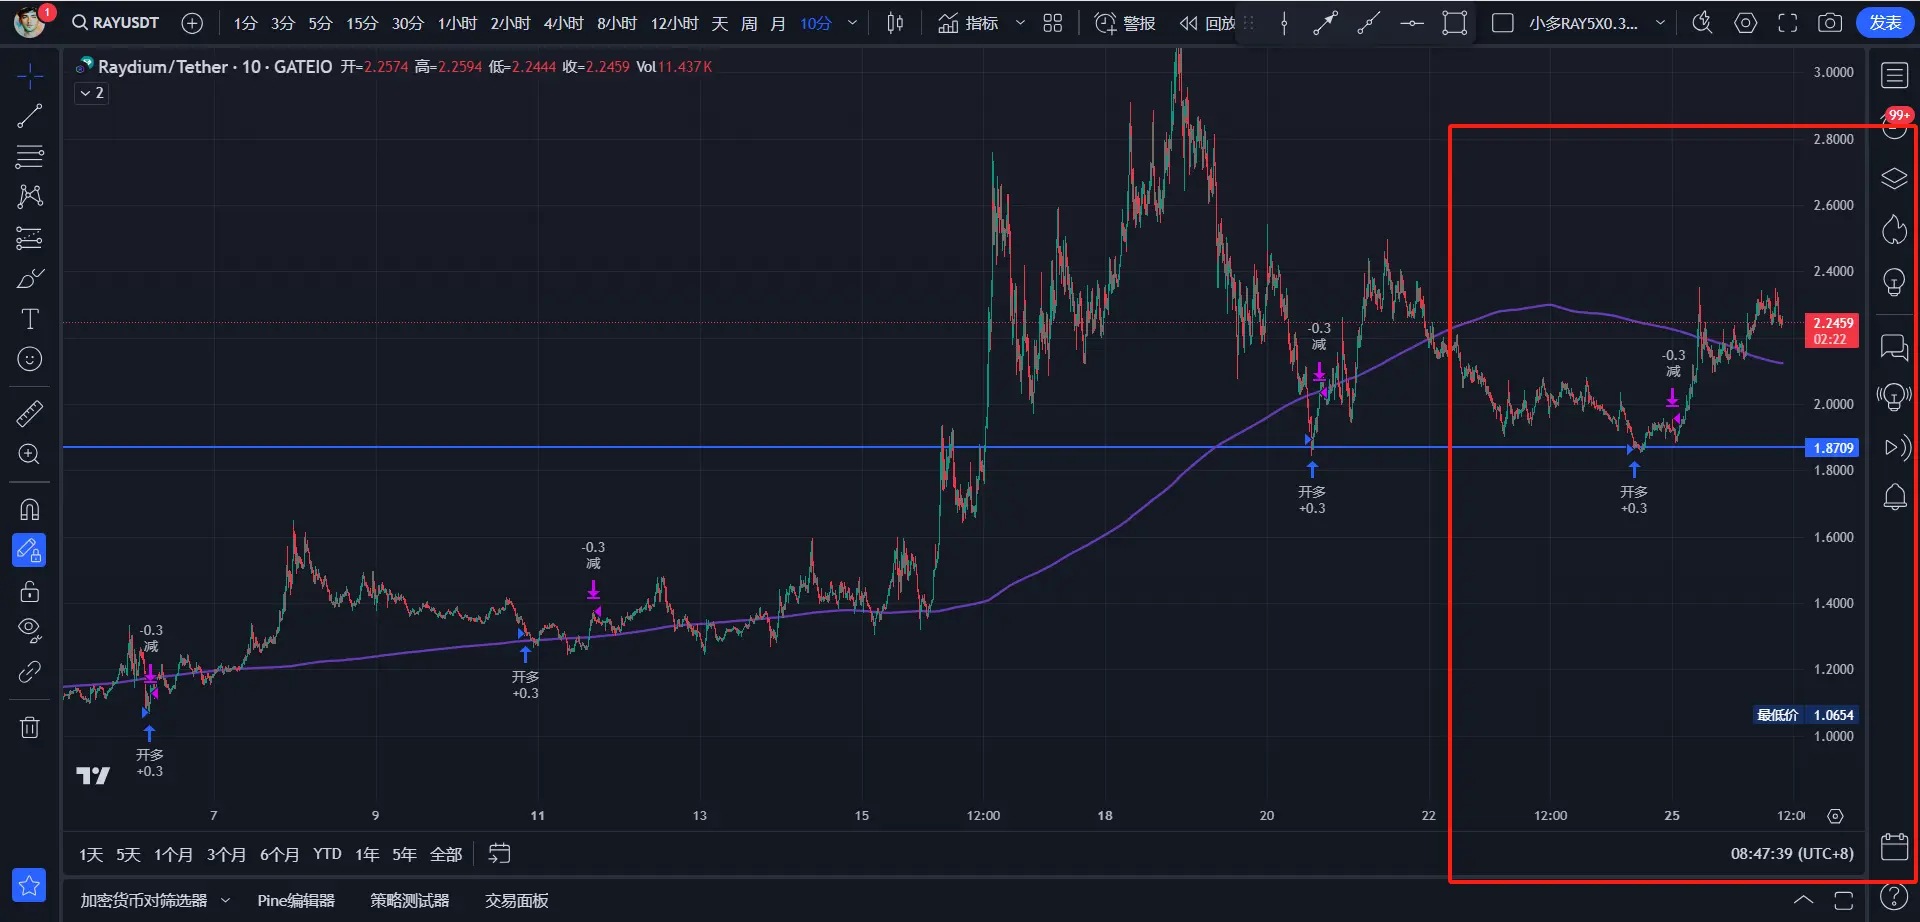Open the 指标 indicators dialog
Screen dimensions: 1920x922
968,23
